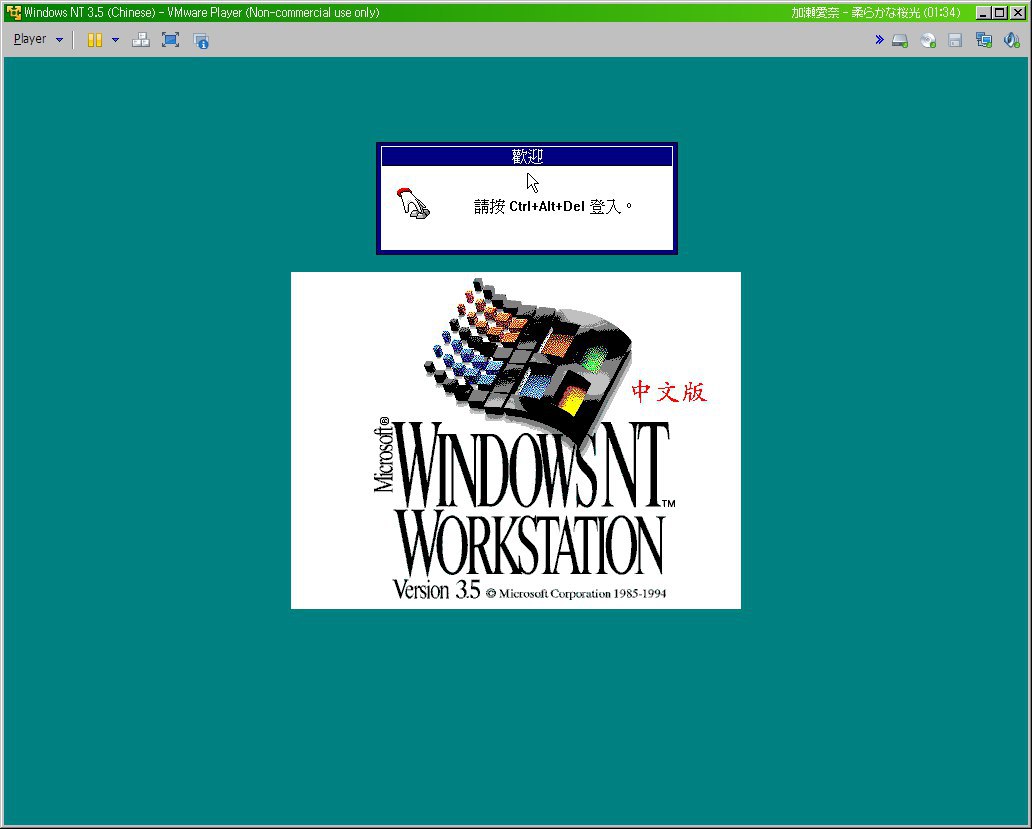Enter full screen mode
The width and height of the screenshot is (1032, 829).
point(170,40)
